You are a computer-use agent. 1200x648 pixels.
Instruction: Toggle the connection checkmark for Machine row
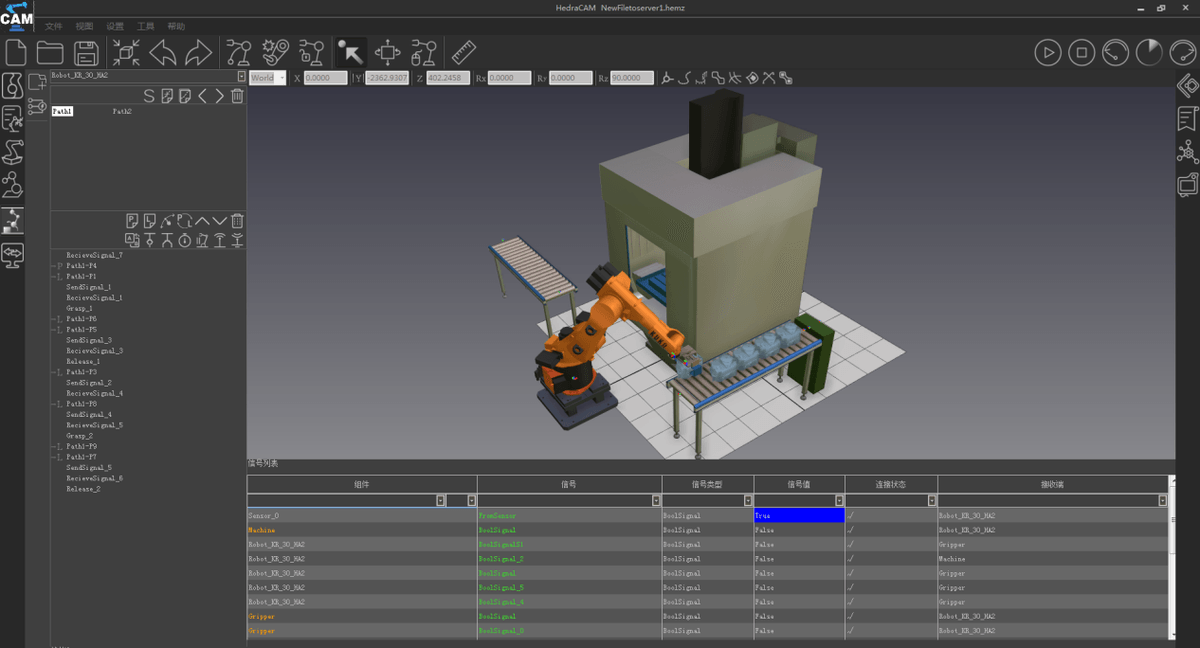click(x=851, y=530)
